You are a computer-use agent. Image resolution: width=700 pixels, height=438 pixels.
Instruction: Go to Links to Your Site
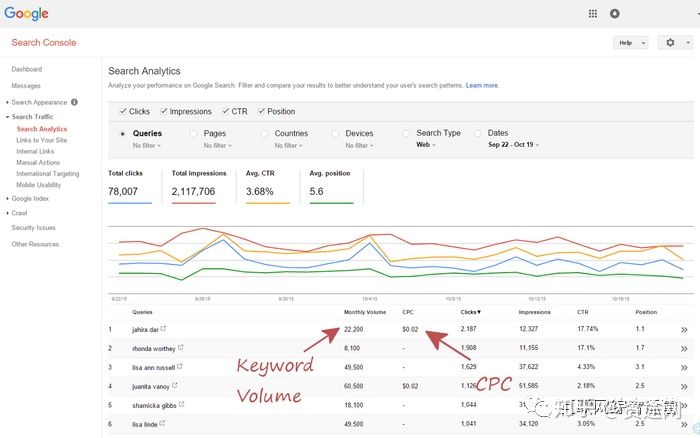(x=42, y=140)
